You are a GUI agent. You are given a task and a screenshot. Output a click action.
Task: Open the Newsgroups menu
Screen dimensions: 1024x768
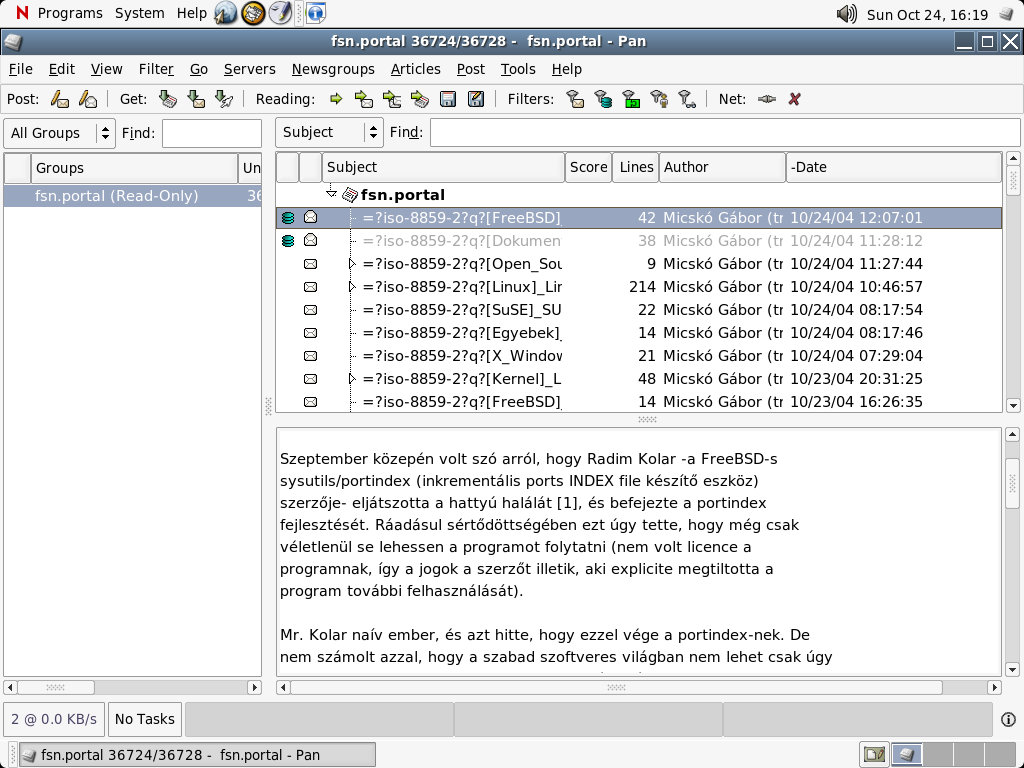point(333,69)
